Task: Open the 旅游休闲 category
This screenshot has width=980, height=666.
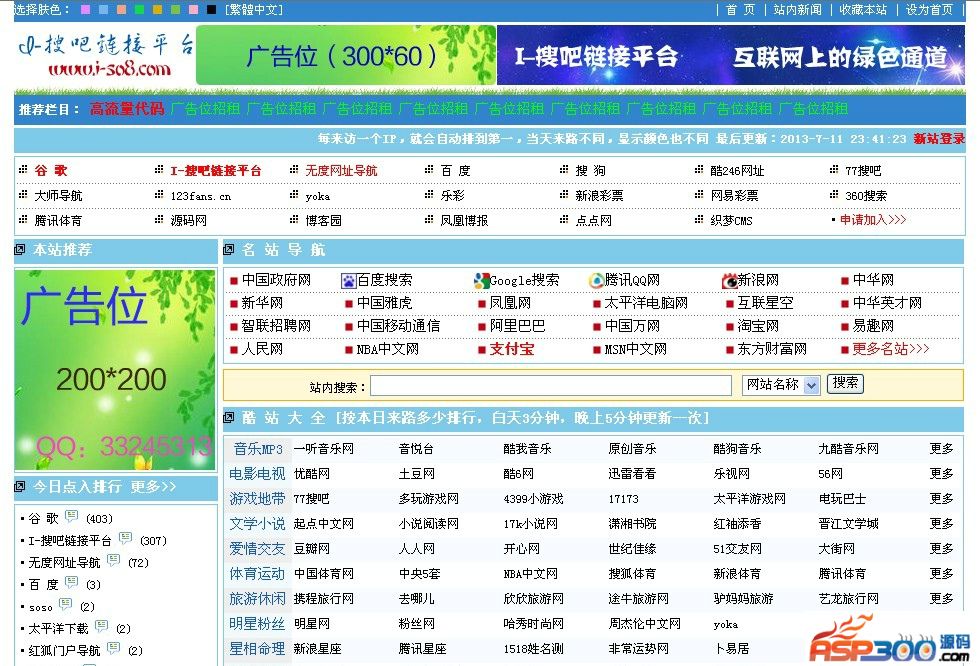Action: pos(257,599)
